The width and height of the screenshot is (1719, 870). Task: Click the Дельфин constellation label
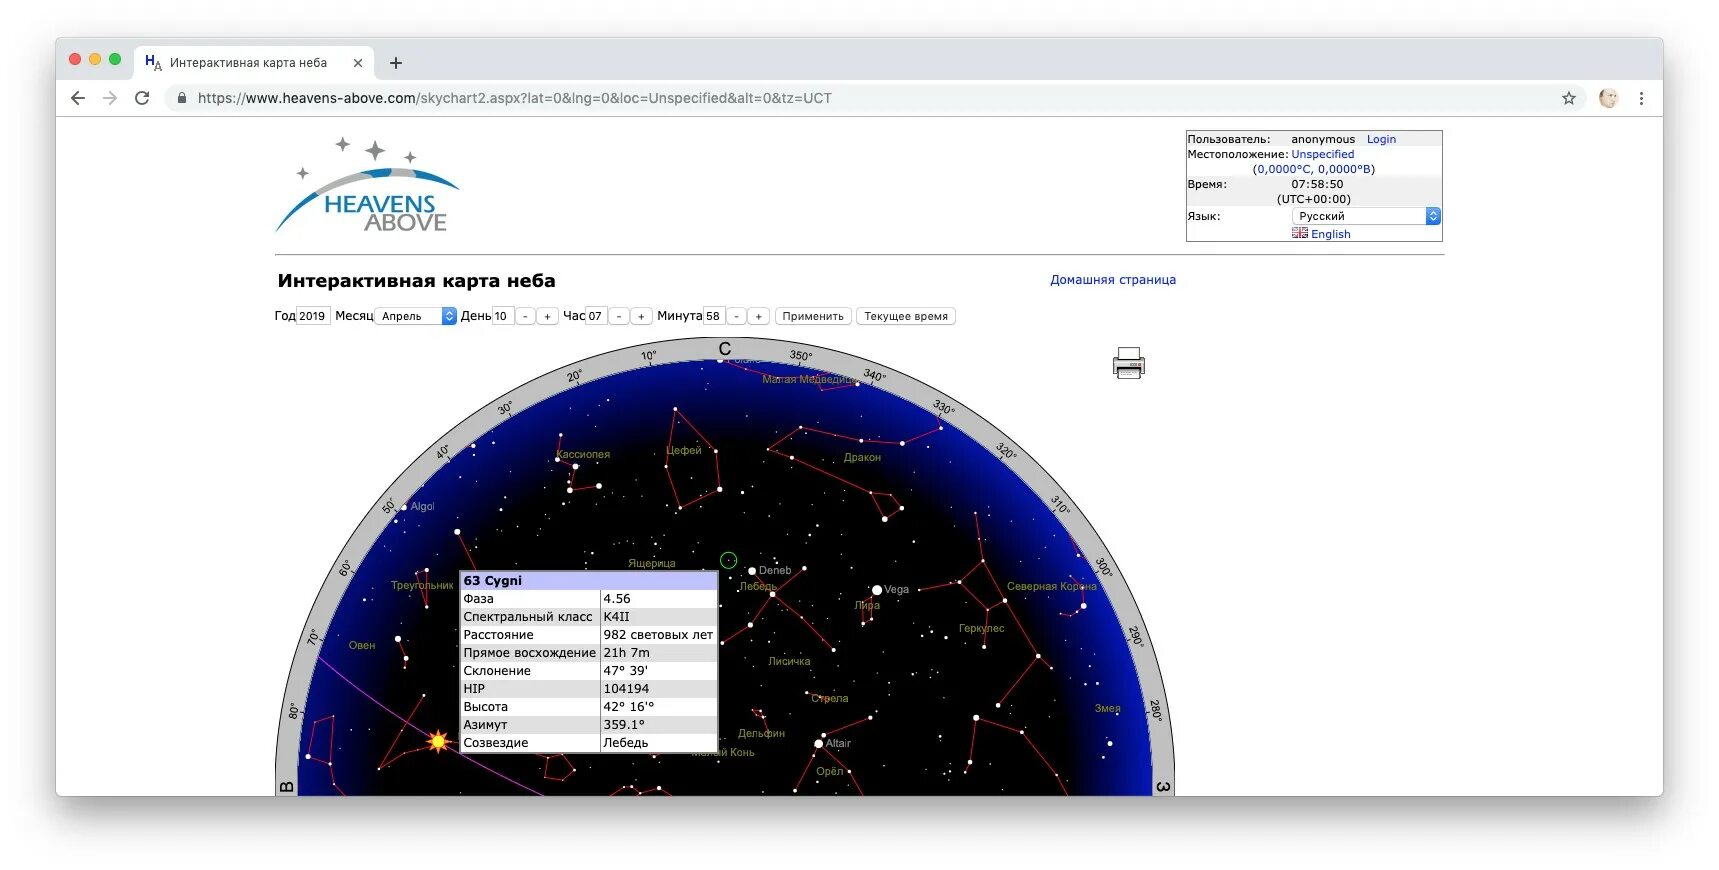coord(761,733)
